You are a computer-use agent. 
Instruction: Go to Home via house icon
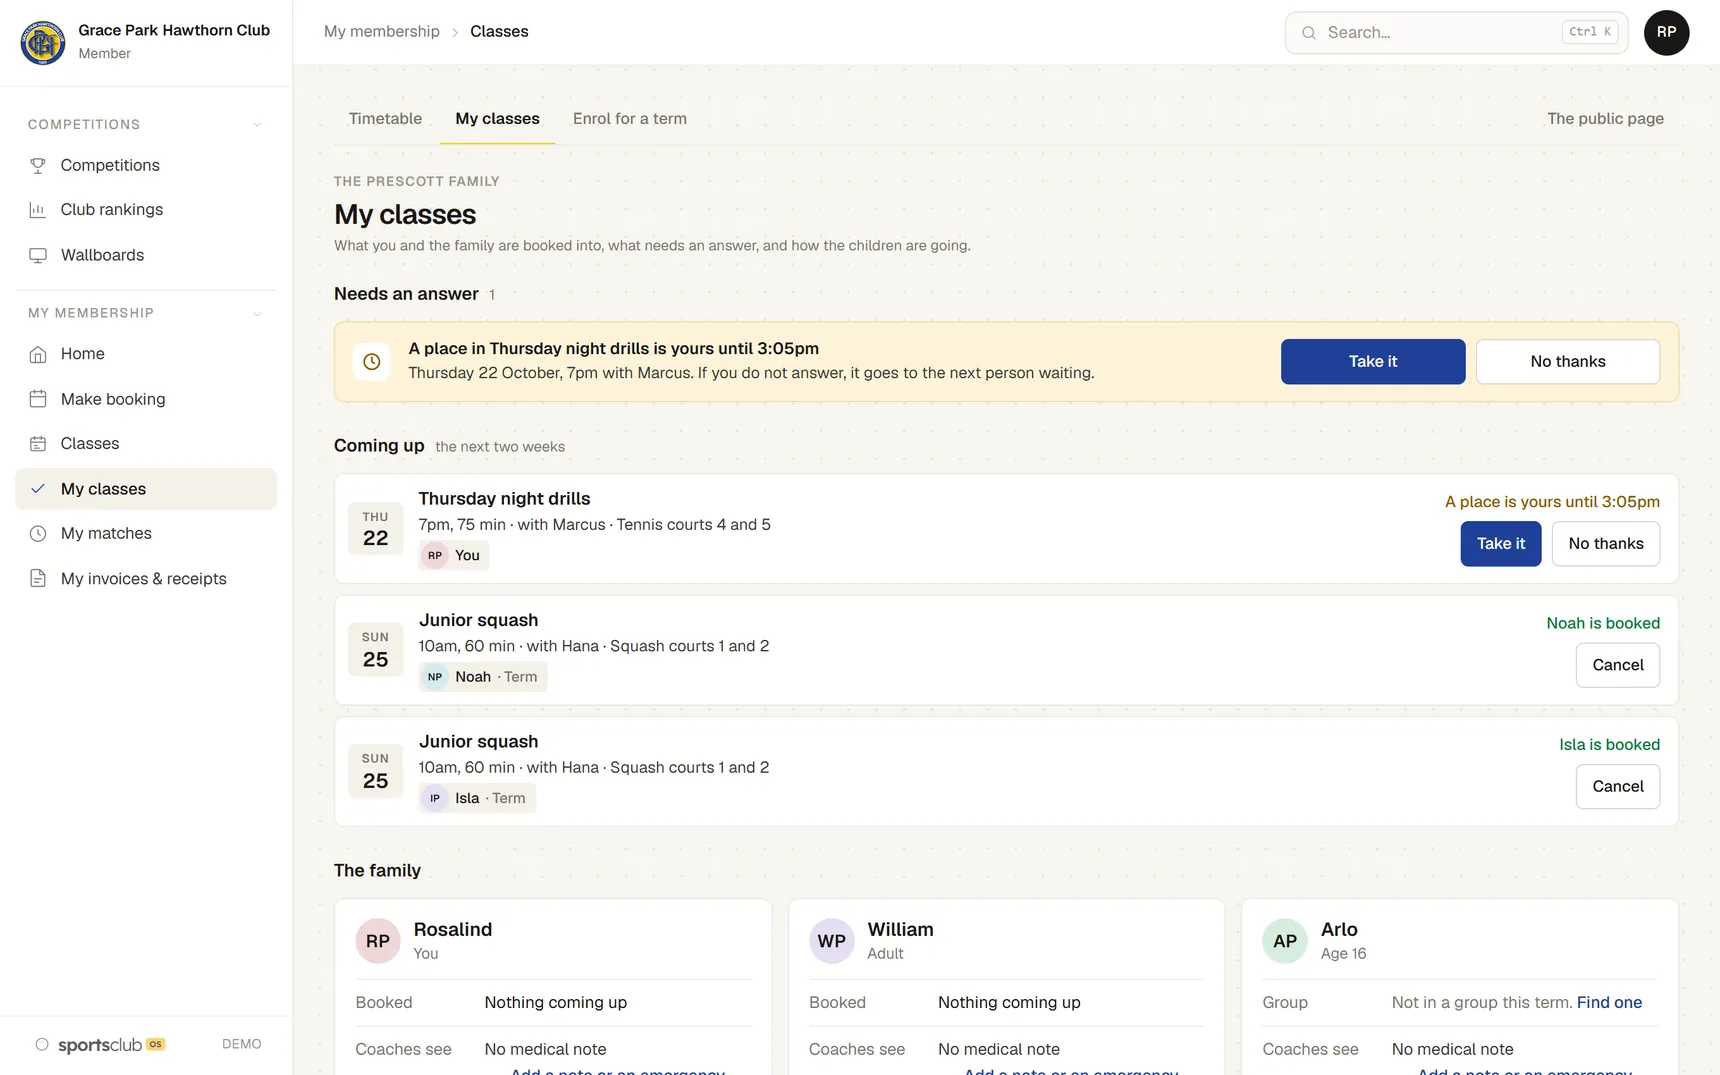38,354
